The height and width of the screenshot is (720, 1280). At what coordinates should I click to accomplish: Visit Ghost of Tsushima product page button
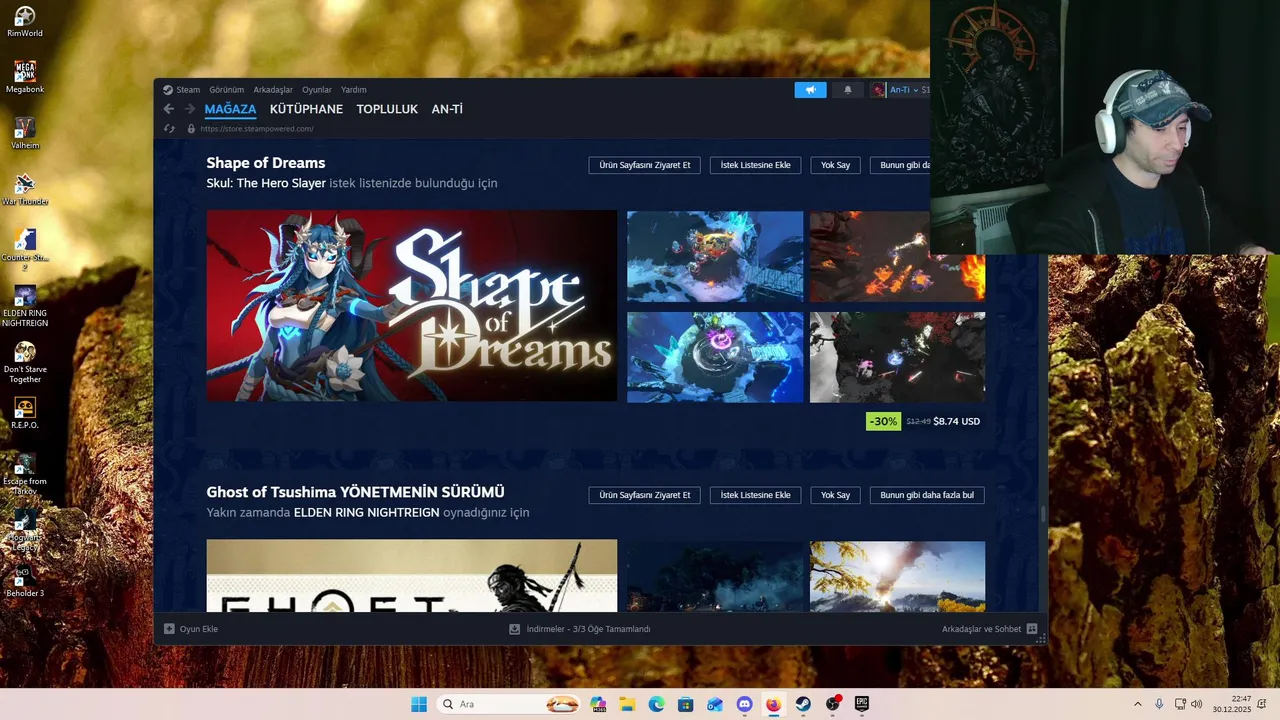[645, 495]
